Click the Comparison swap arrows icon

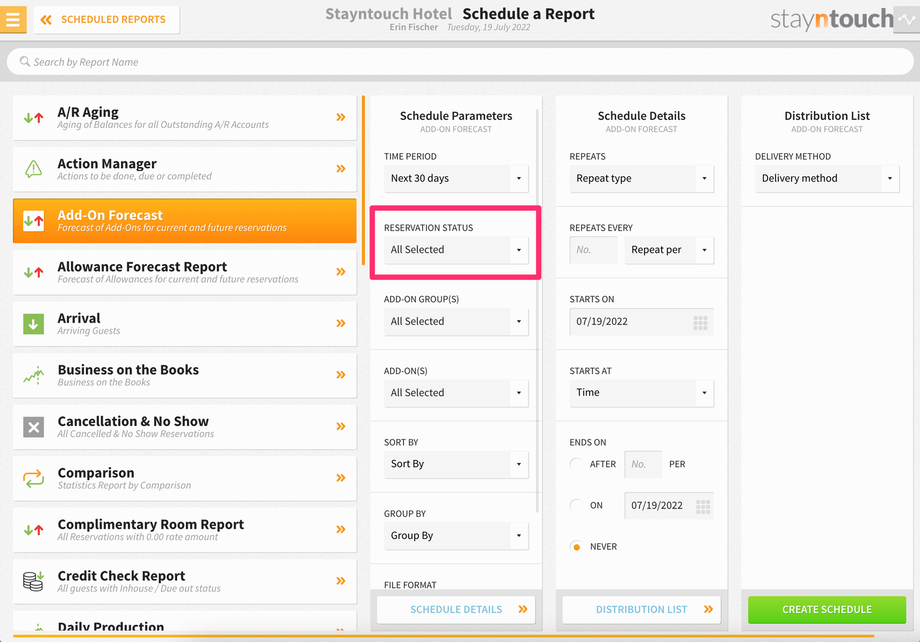pyautogui.click(x=33, y=478)
